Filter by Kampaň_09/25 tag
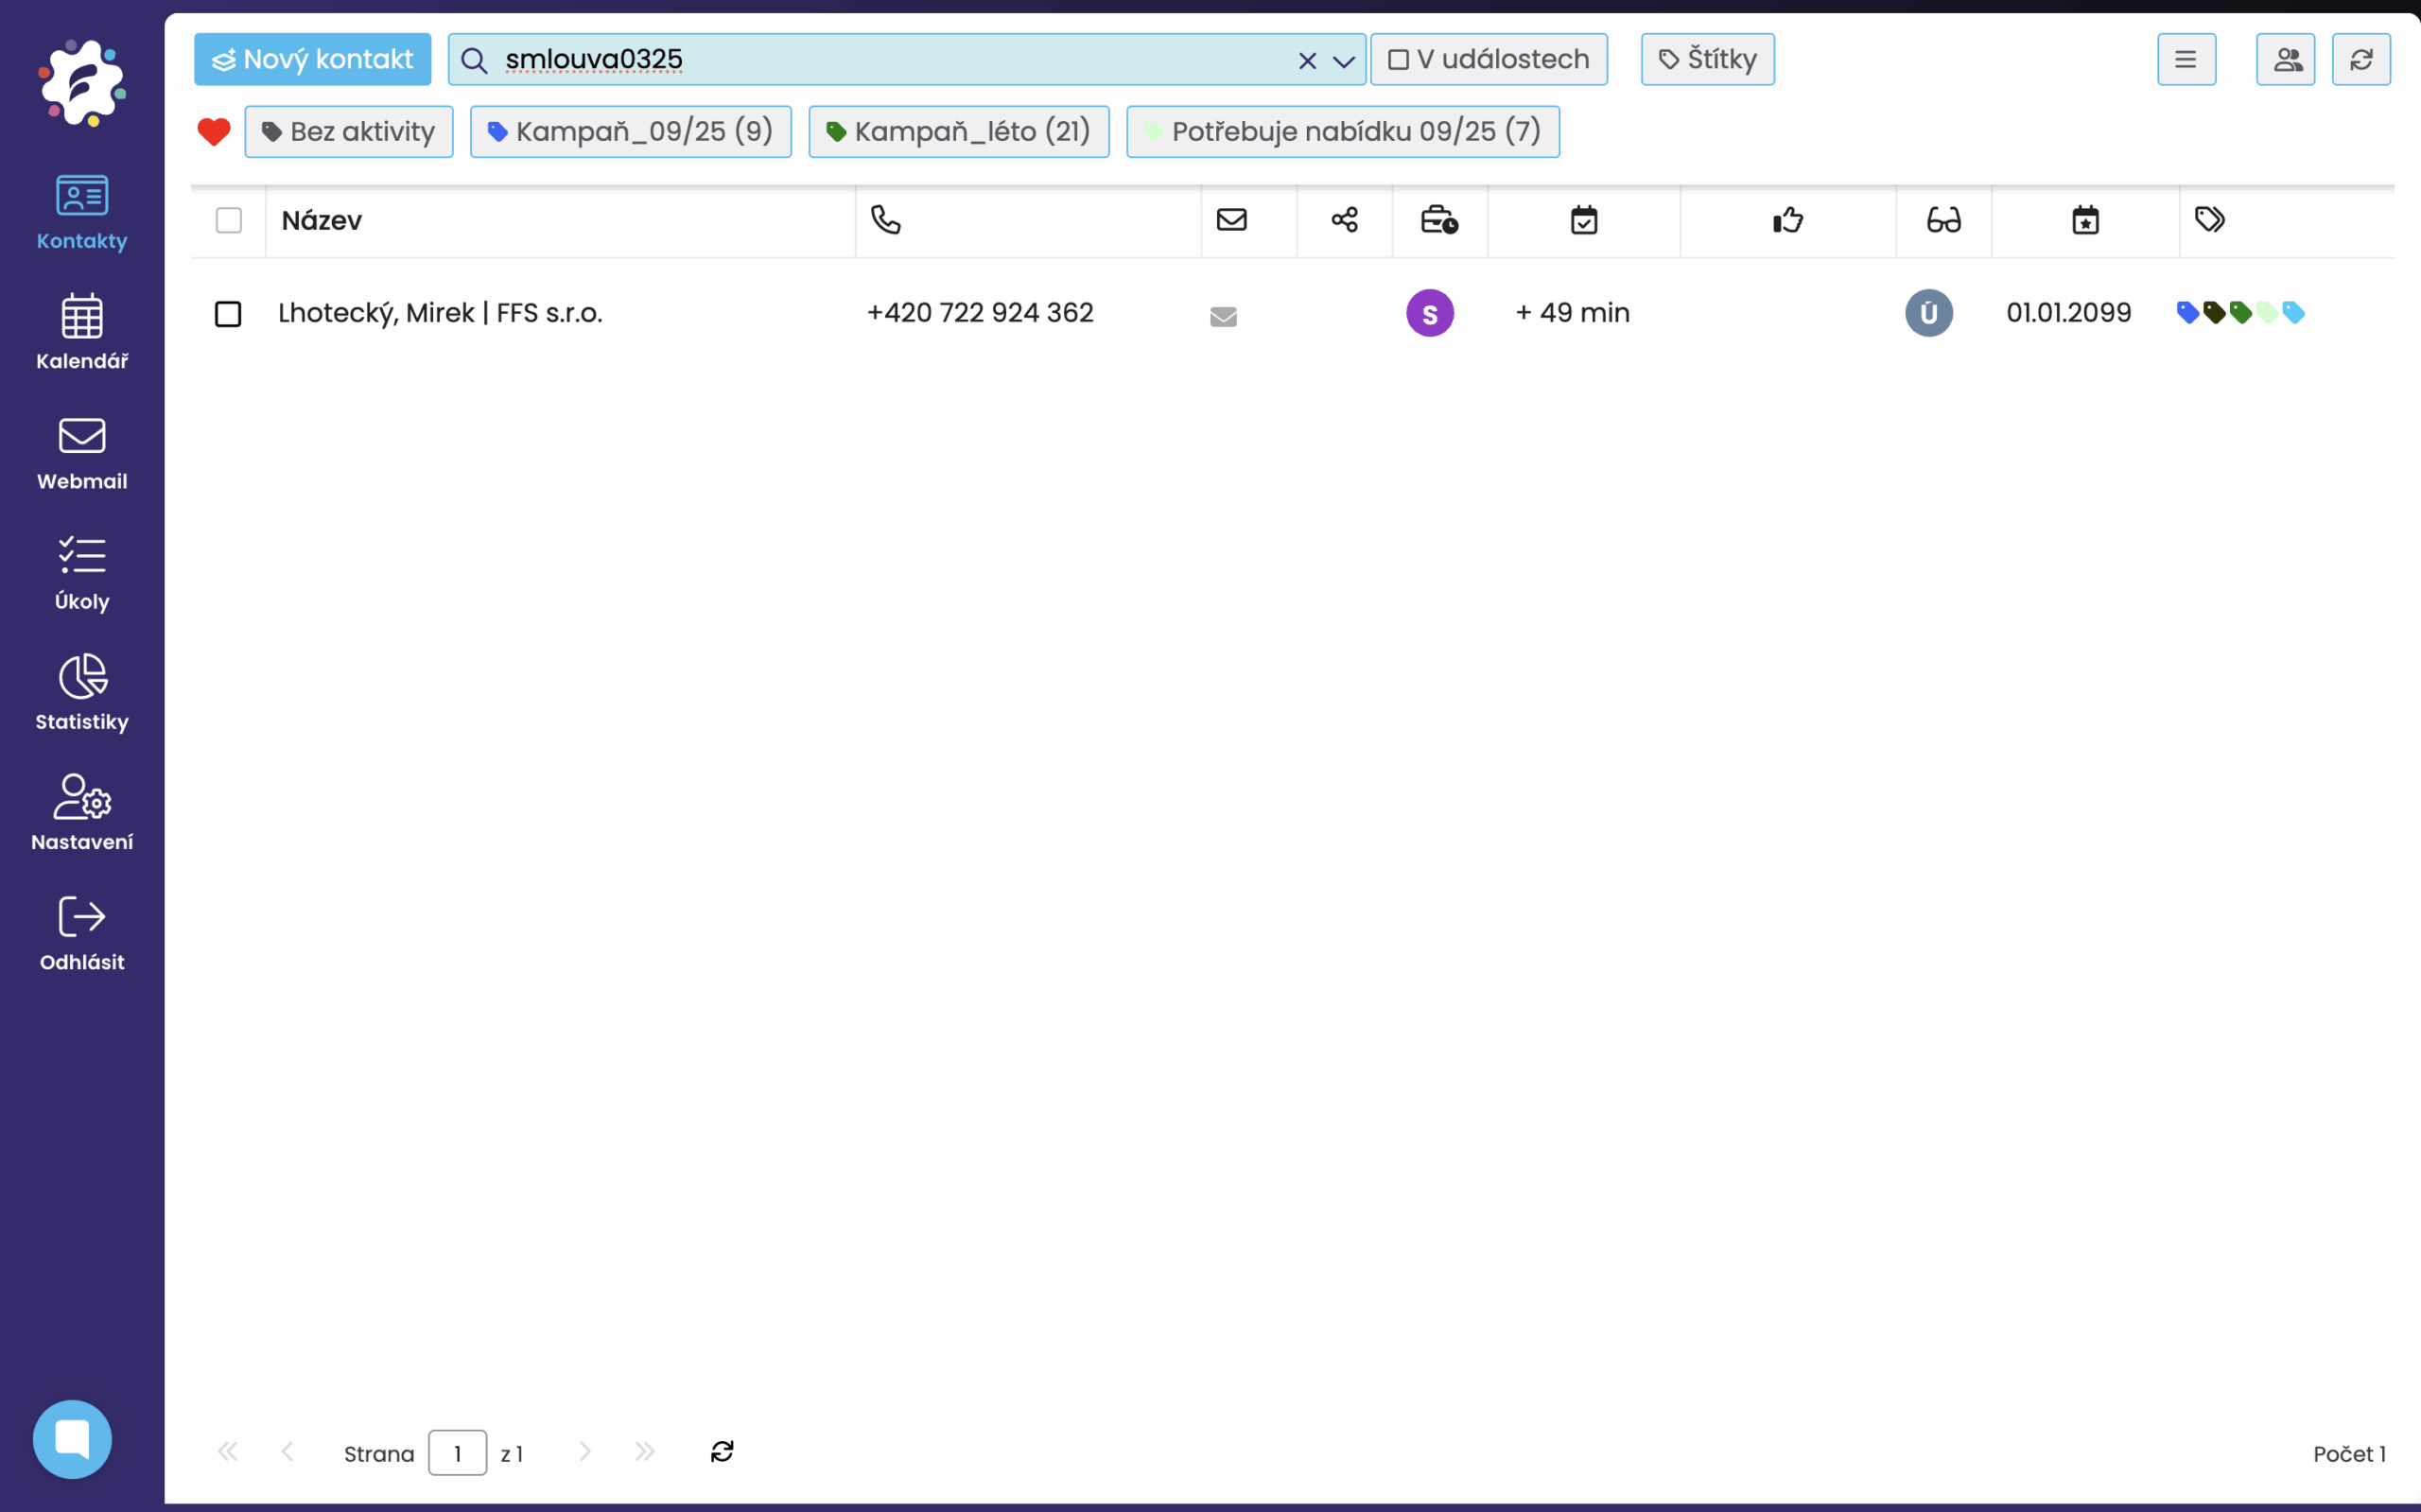 (x=630, y=131)
